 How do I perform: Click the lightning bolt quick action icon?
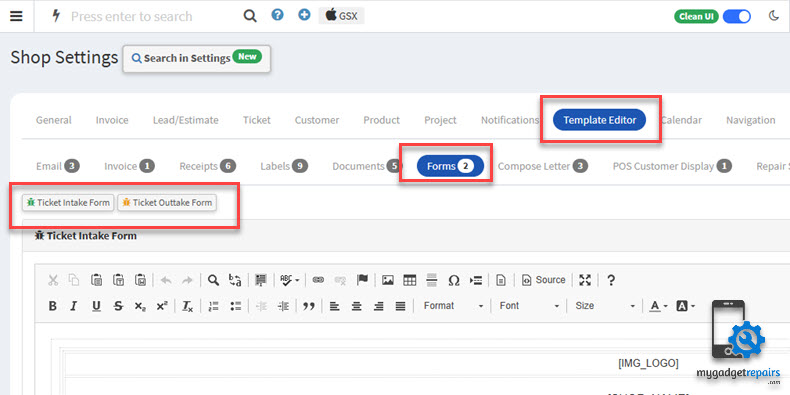[x=56, y=16]
